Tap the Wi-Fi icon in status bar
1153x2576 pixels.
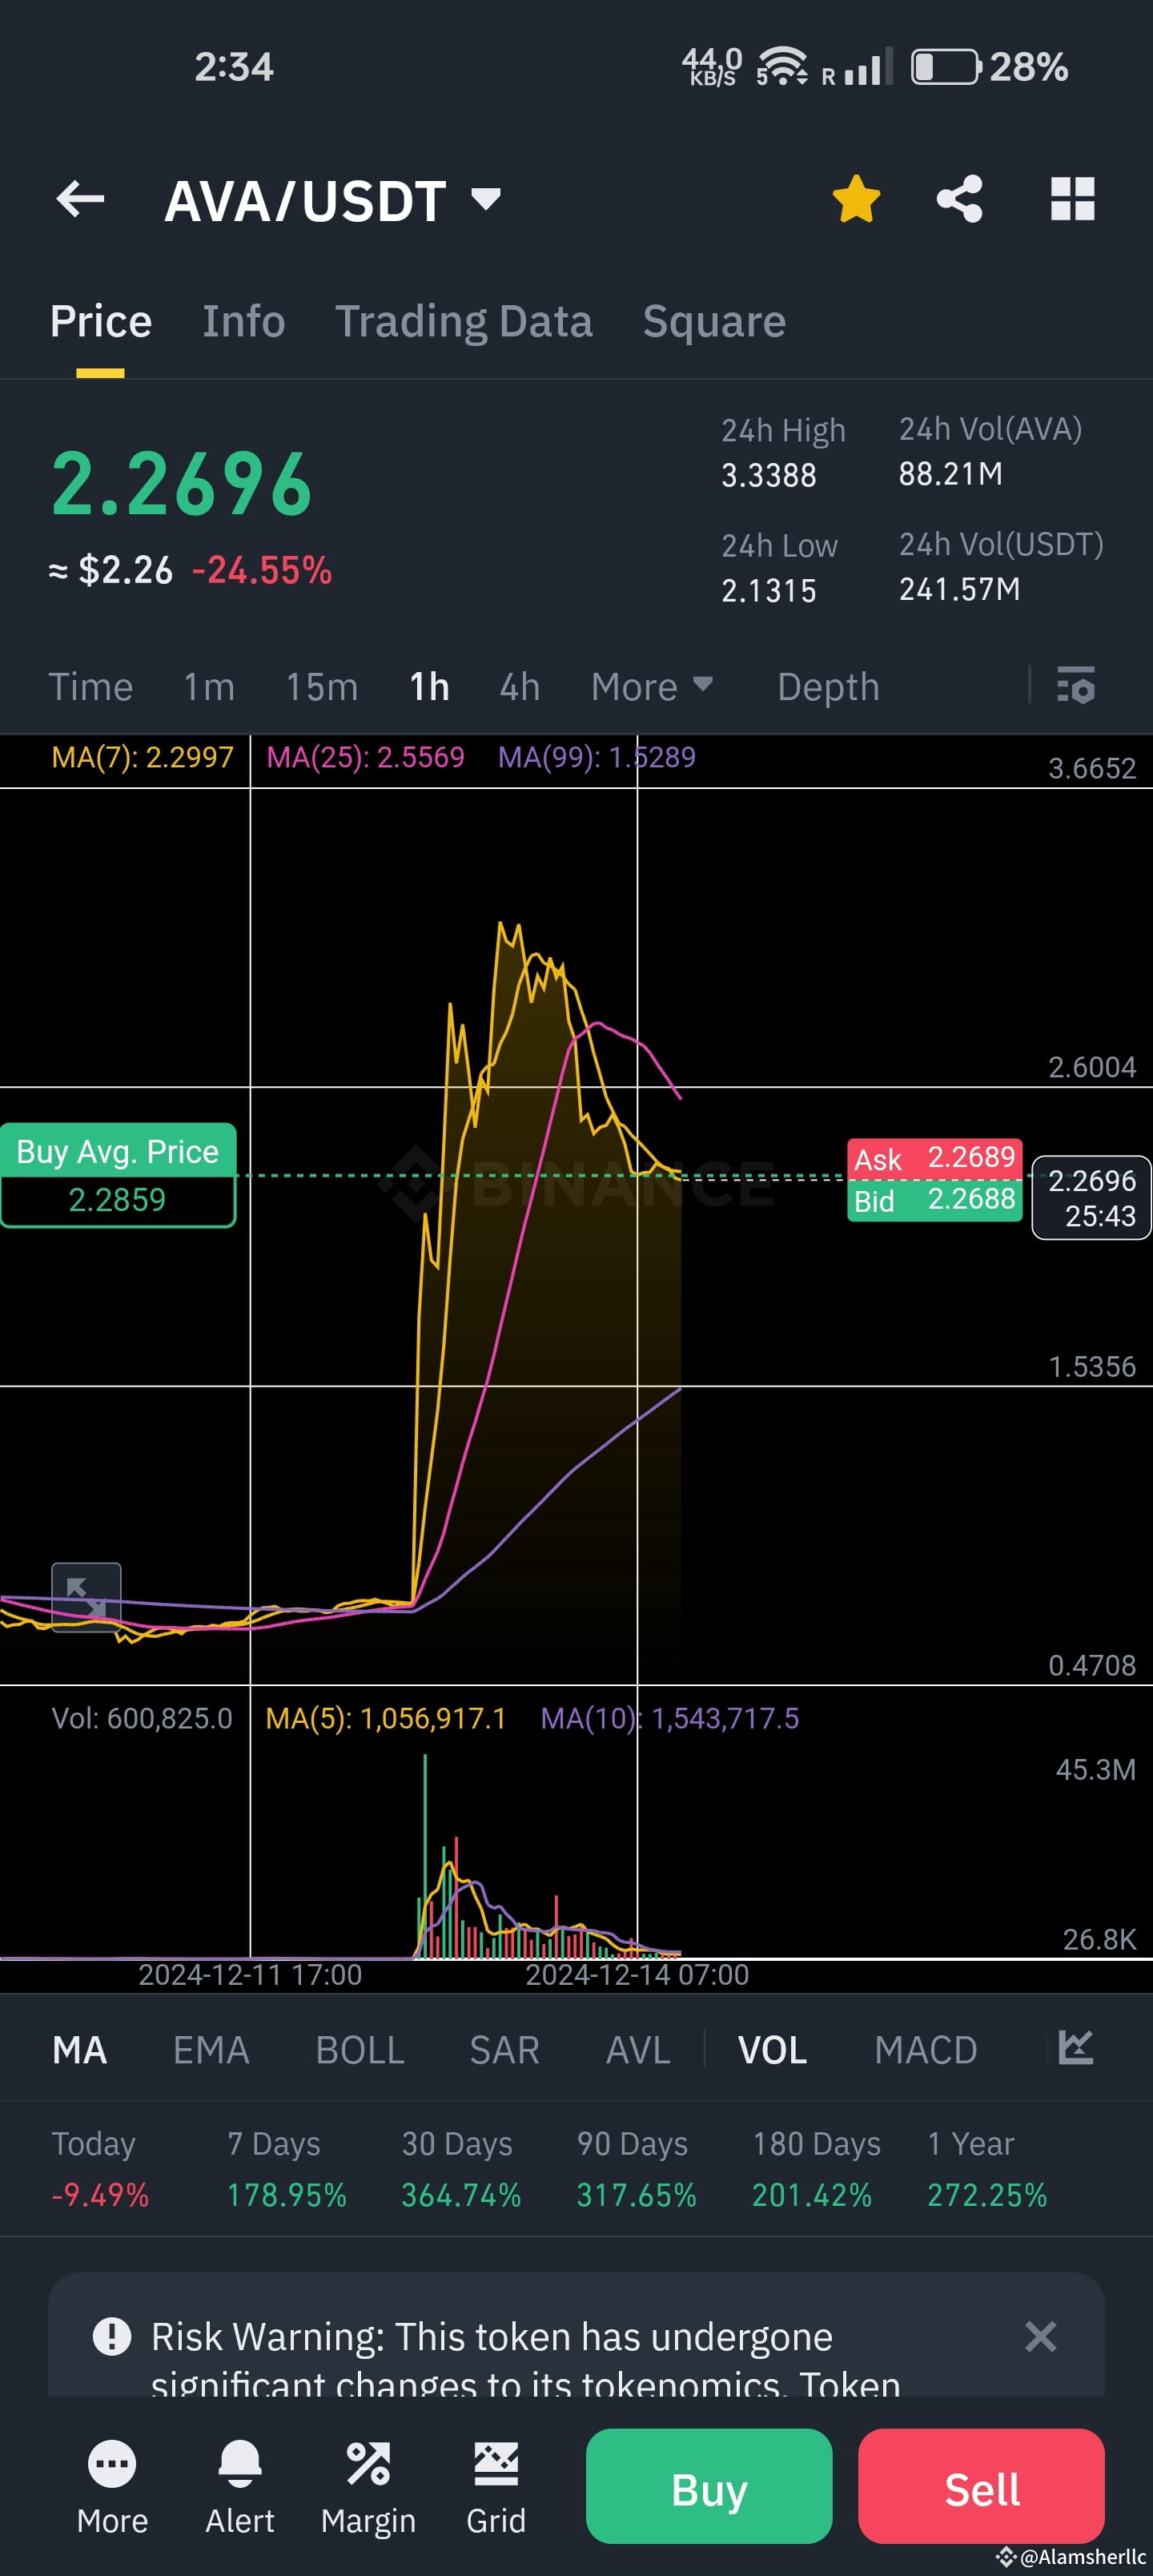tap(782, 66)
